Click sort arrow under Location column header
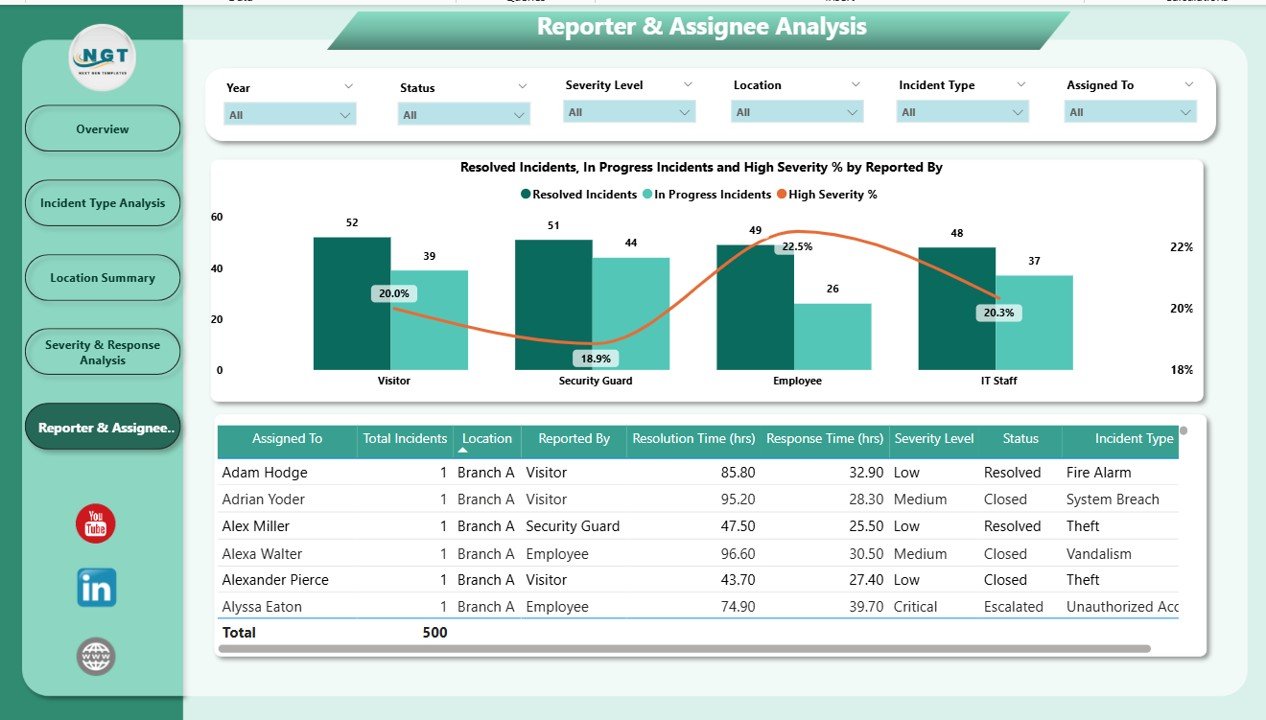The height and width of the screenshot is (720, 1266). tap(463, 451)
